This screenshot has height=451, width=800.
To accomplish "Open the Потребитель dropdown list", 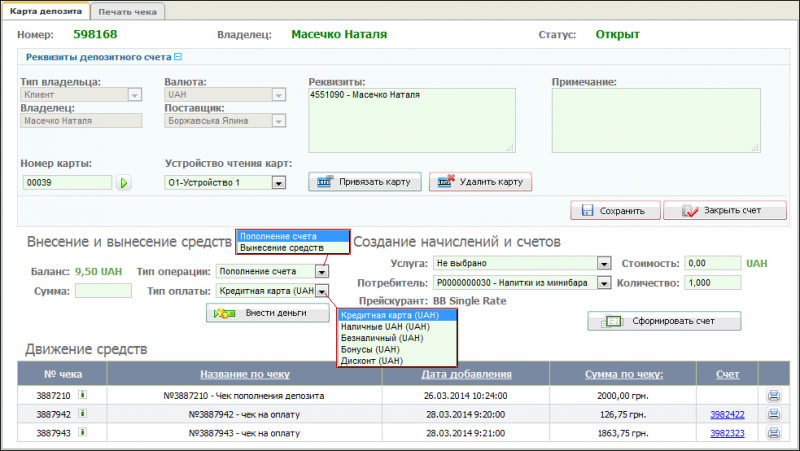I will coord(603,284).
